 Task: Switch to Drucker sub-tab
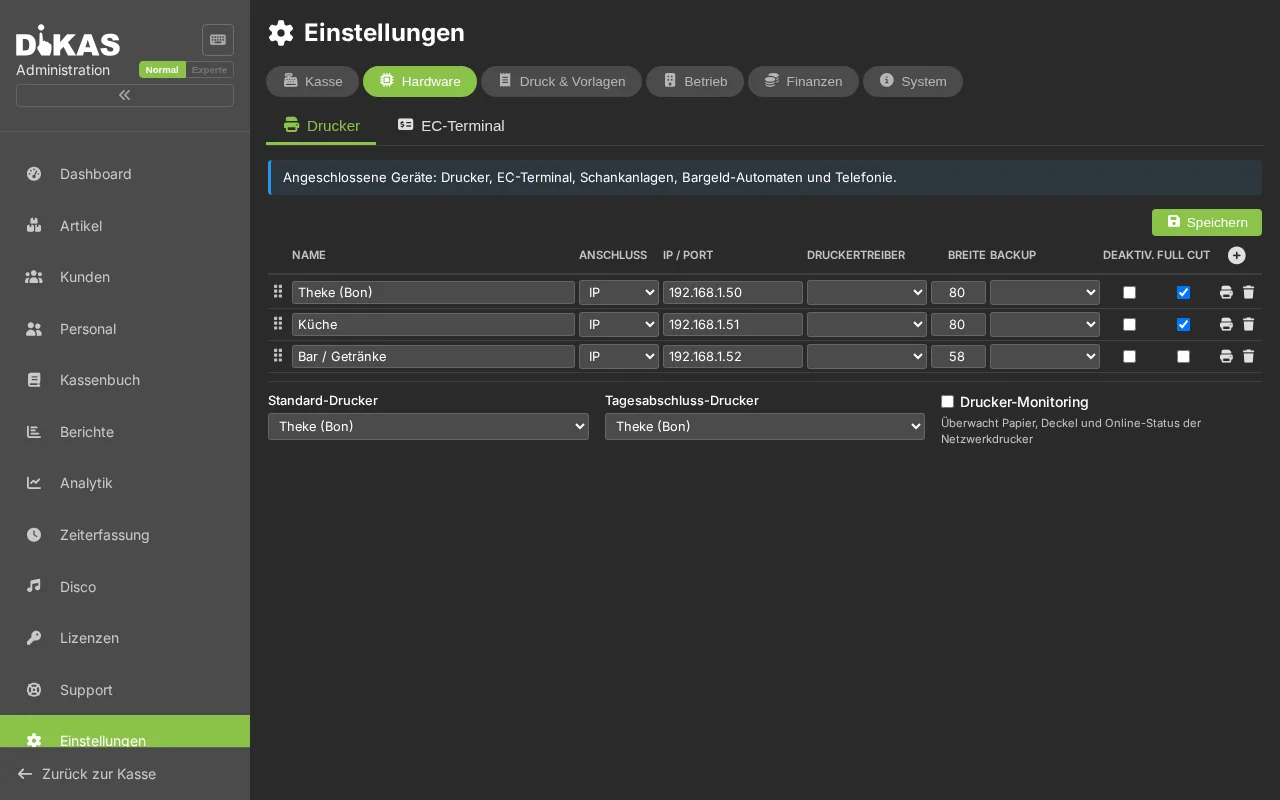click(x=321, y=126)
